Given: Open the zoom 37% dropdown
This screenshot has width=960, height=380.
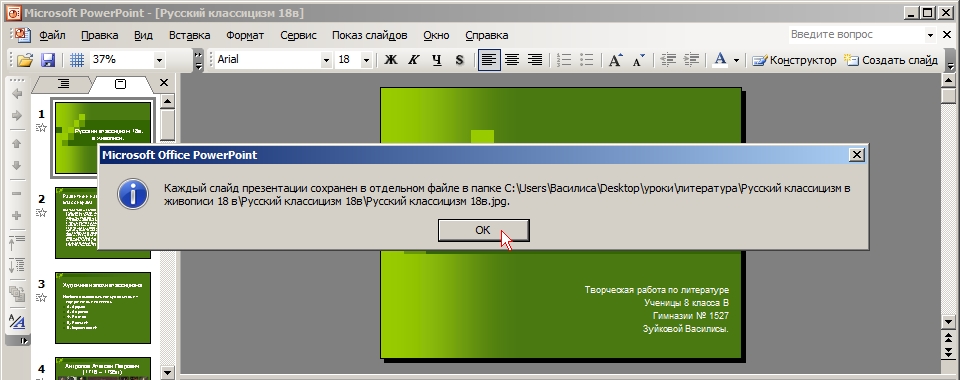Looking at the screenshot, I should tap(159, 60).
